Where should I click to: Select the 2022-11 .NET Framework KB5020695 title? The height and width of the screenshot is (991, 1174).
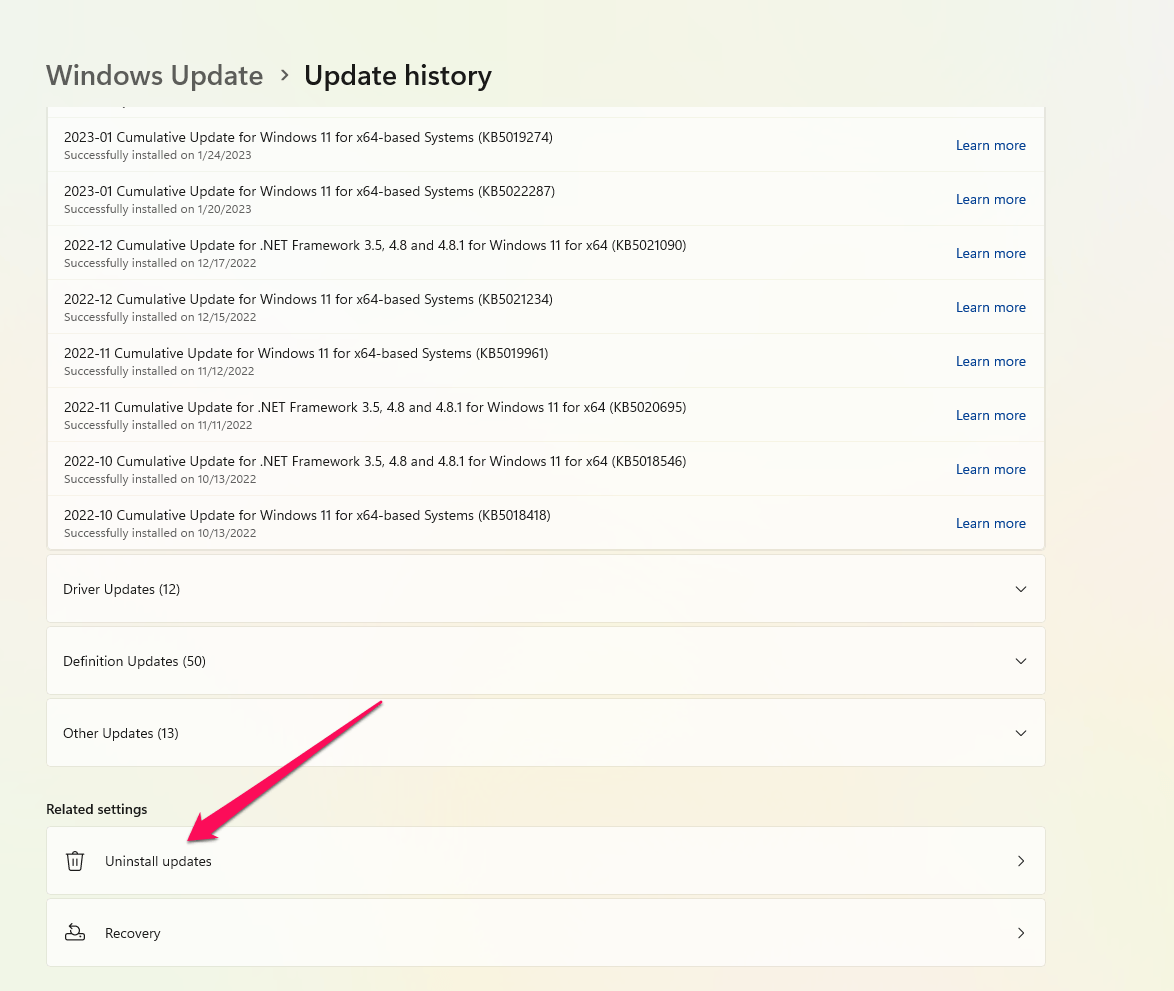375,406
